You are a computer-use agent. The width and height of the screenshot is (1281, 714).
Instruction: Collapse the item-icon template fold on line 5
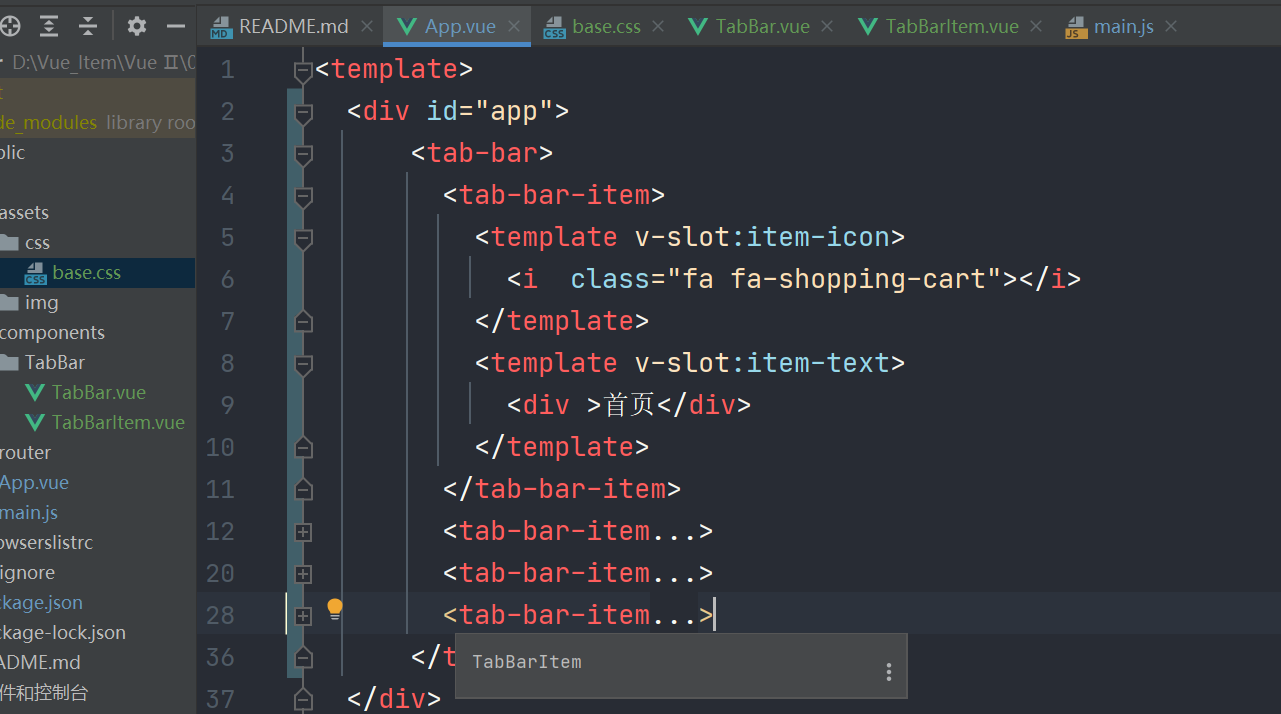[304, 239]
